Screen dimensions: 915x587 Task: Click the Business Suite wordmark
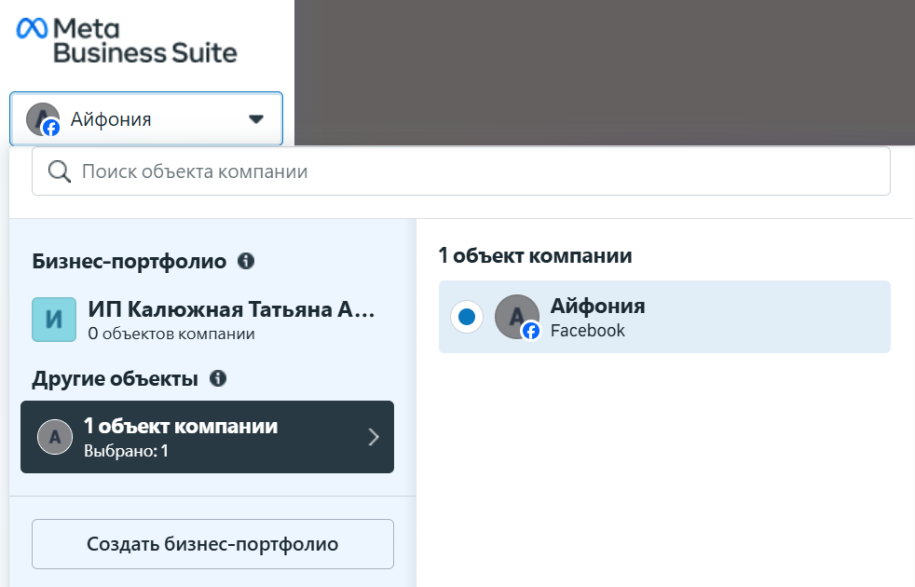(x=145, y=53)
